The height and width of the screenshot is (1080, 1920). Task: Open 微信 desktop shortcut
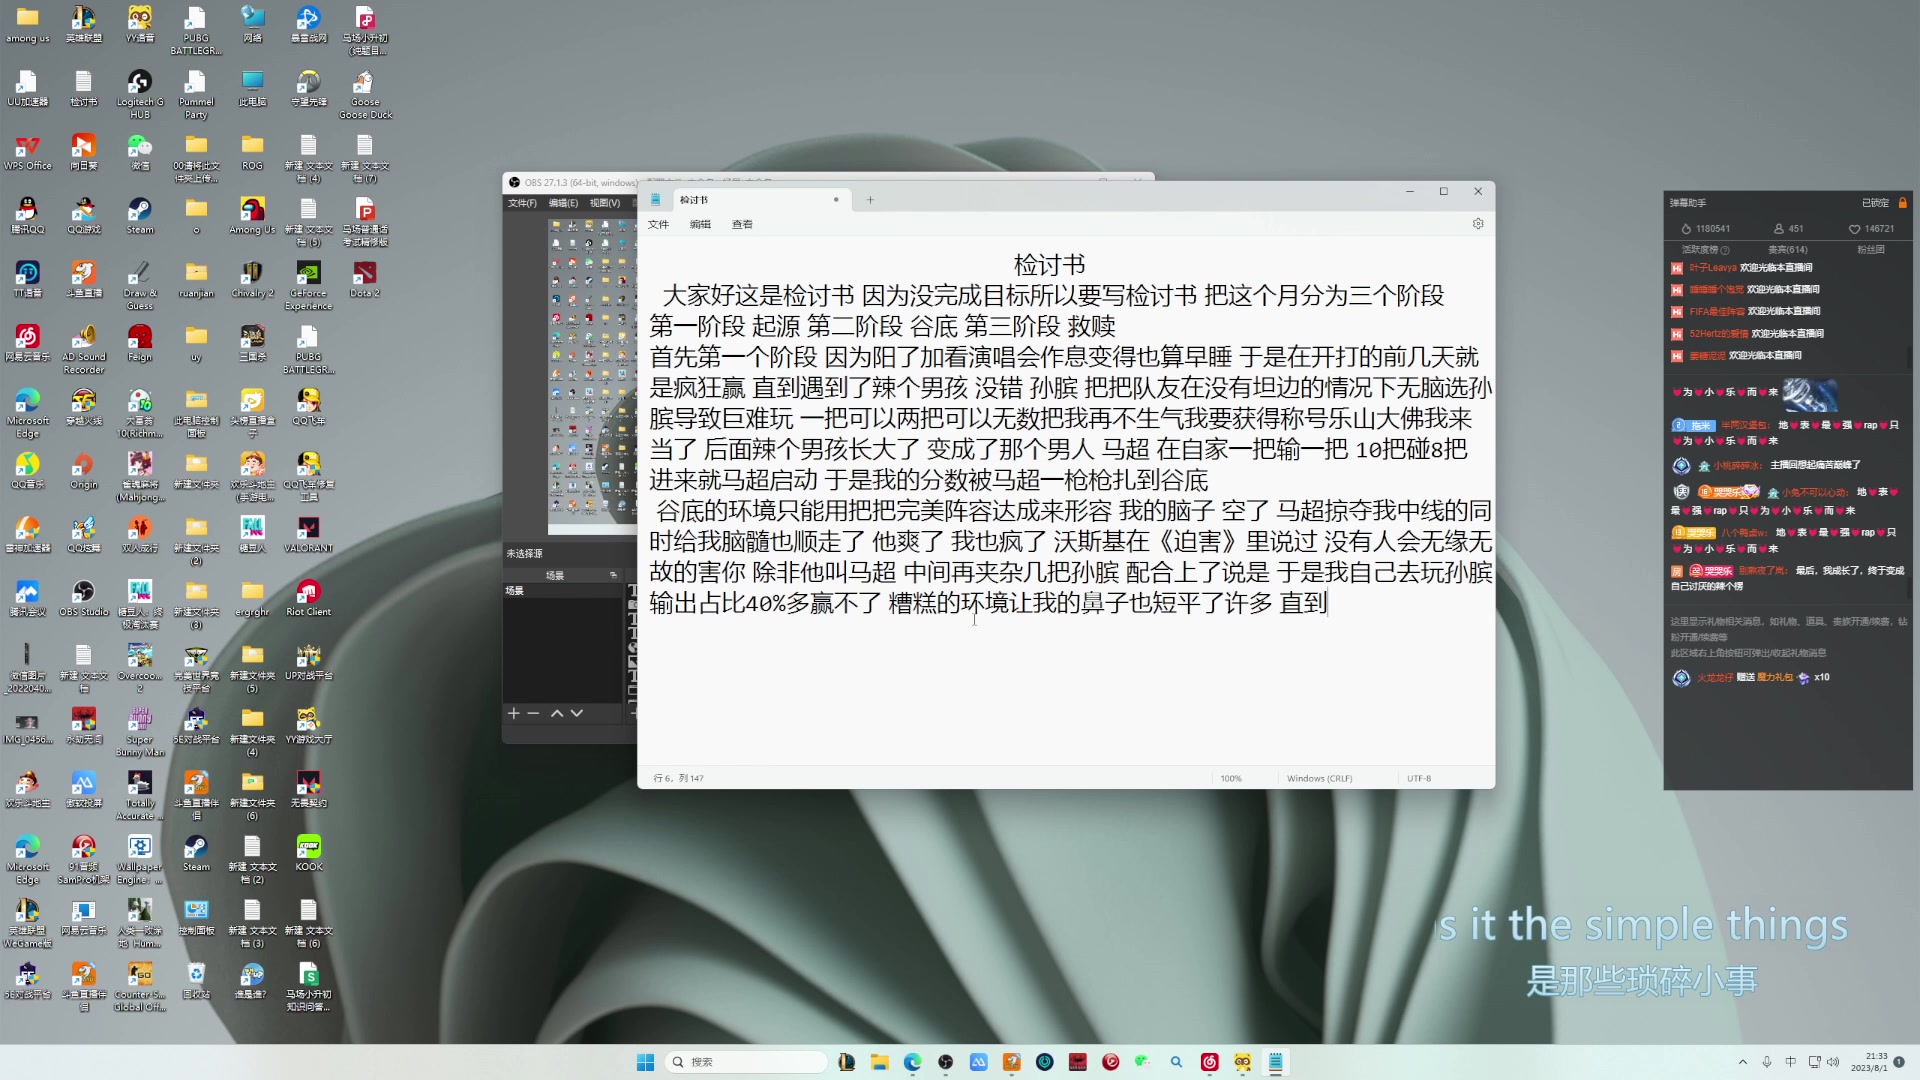point(140,152)
